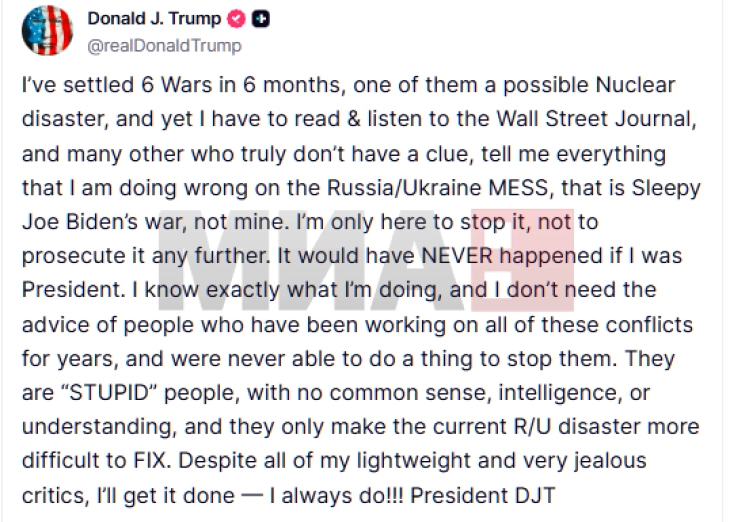730x522 pixels.
Task: Open the Donald J. Trump display name
Action: (x=153, y=20)
